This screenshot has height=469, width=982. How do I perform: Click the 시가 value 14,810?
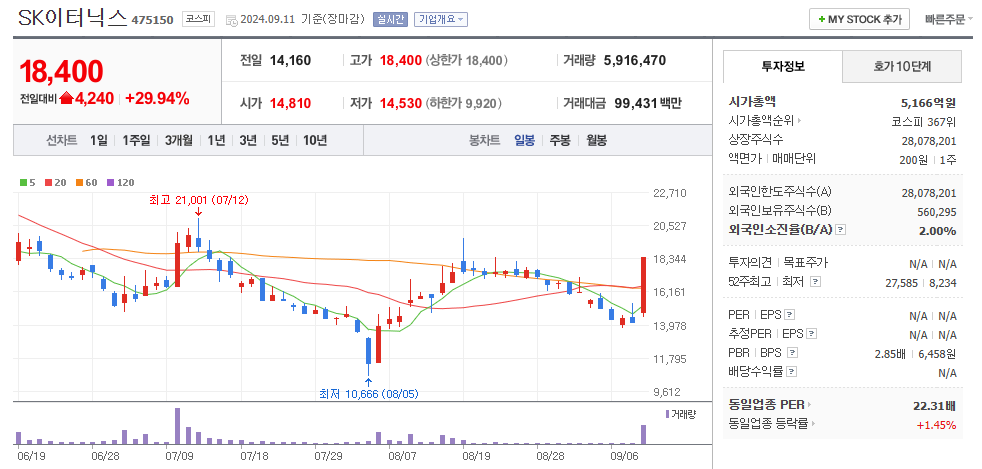(290, 103)
